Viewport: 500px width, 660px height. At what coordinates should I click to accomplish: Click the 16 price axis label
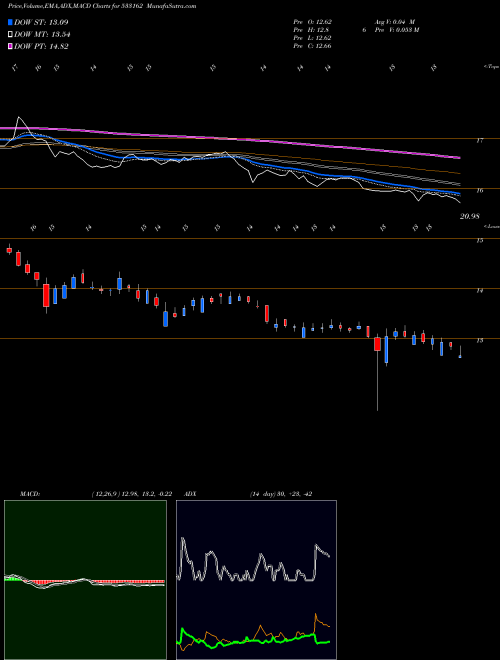tap(479, 191)
